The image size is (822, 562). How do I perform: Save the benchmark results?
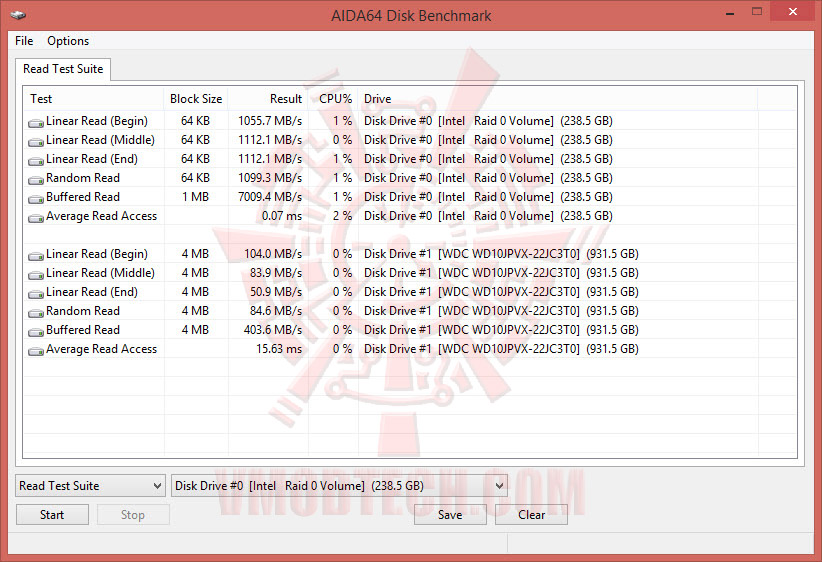pos(450,515)
